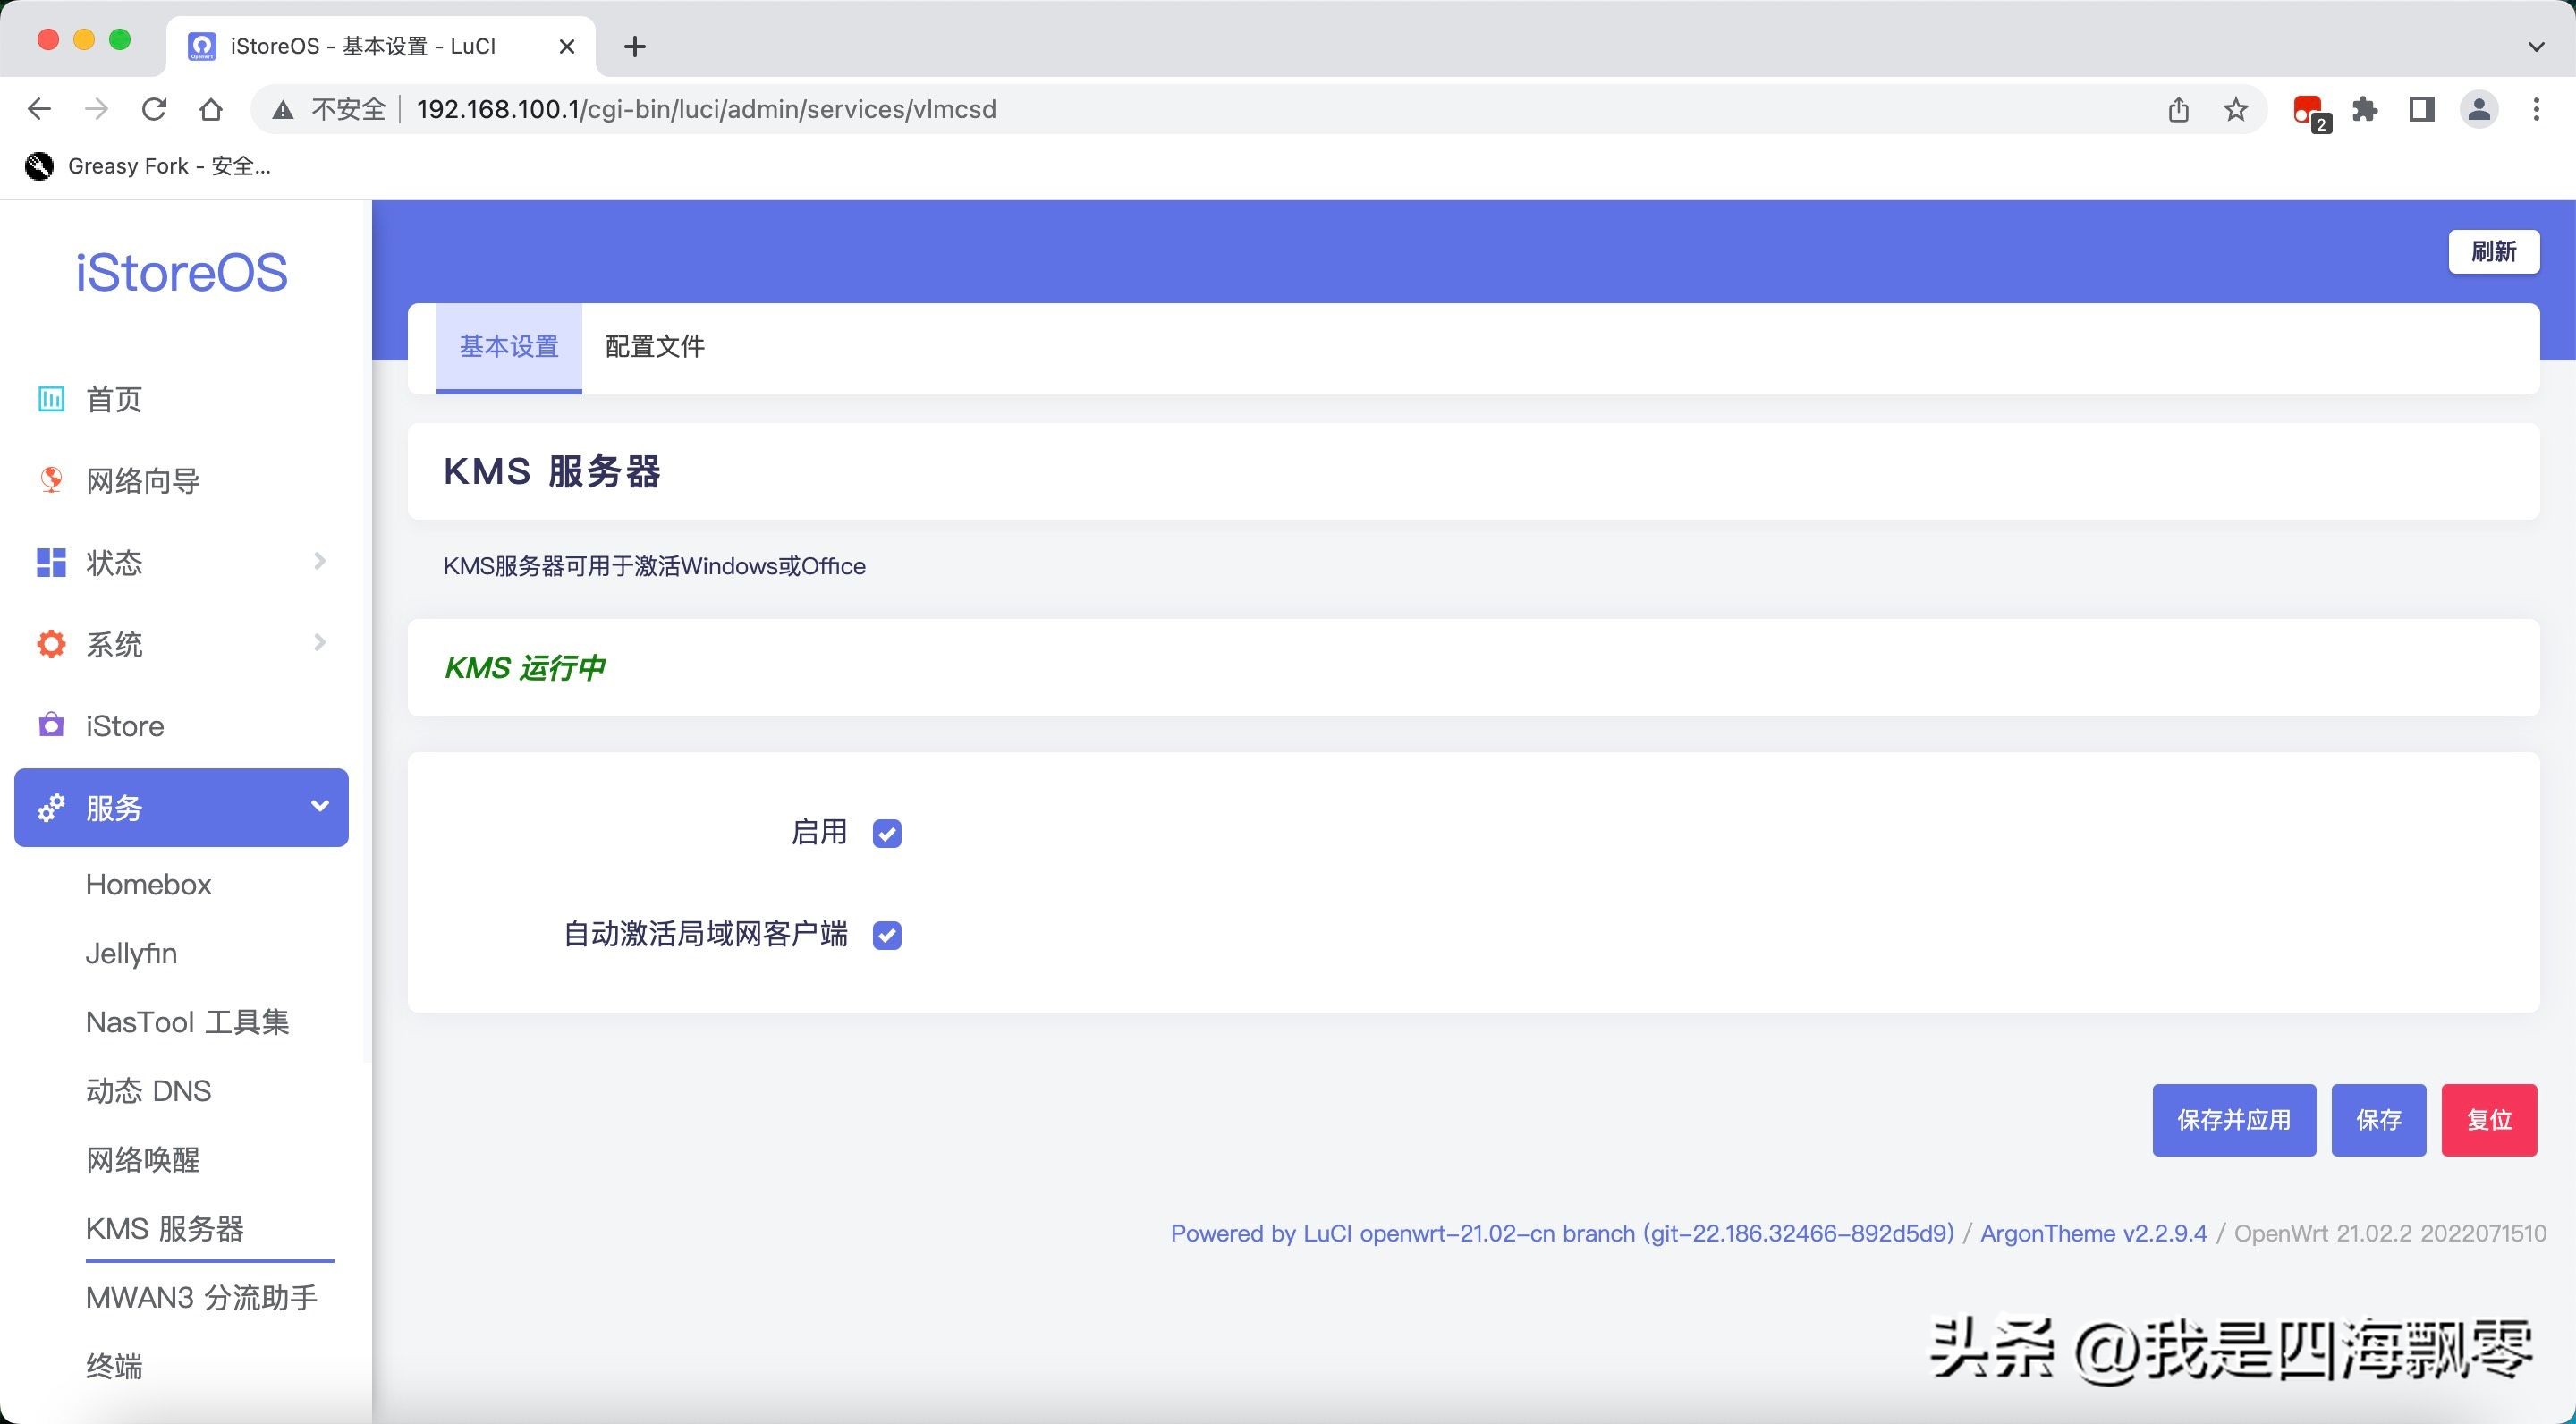The width and height of the screenshot is (2576, 1424).
Task: Bookmark this page with the star icon
Action: coord(2236,109)
